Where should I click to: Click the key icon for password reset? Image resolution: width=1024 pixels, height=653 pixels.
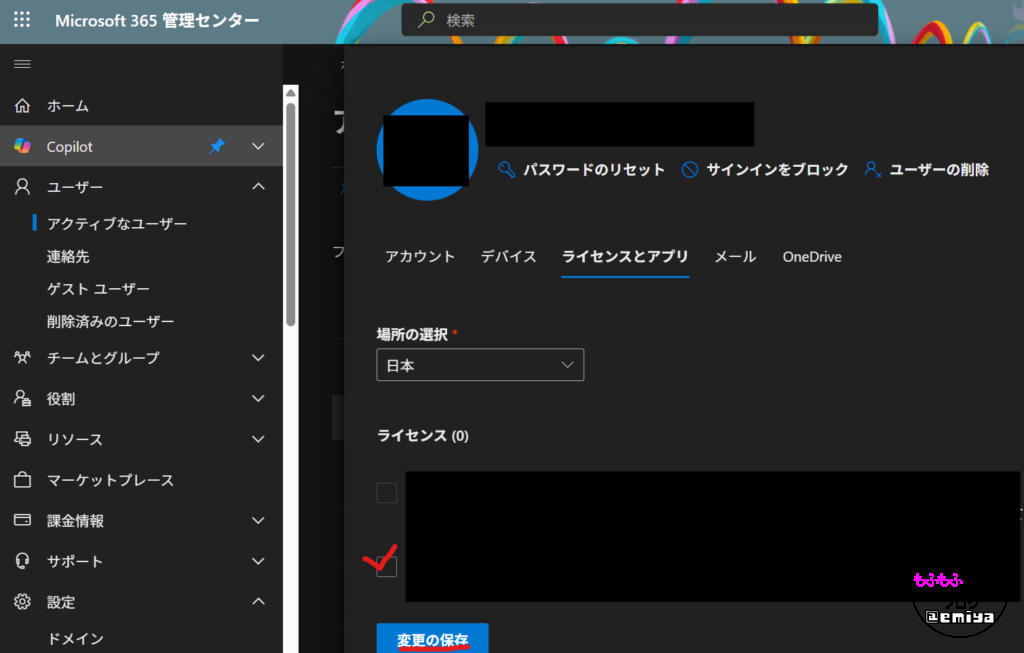507,170
